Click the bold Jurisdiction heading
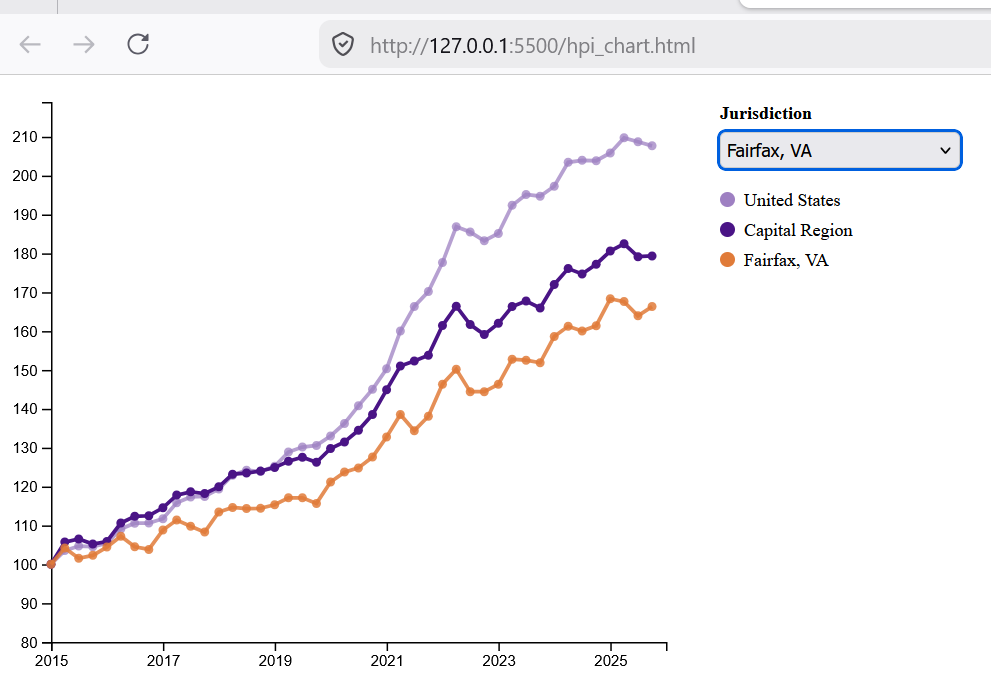 point(765,113)
